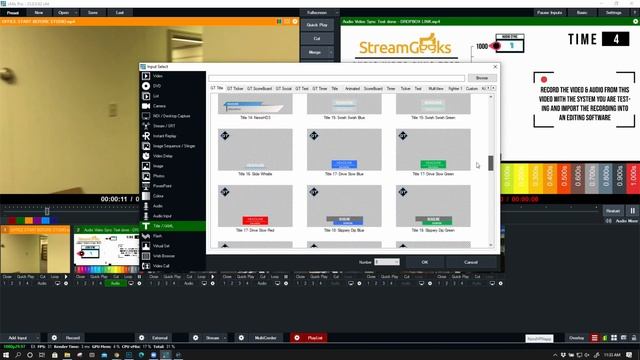Open File Explorer from taskbar
This screenshot has width=640, height=360.
[67, 355]
